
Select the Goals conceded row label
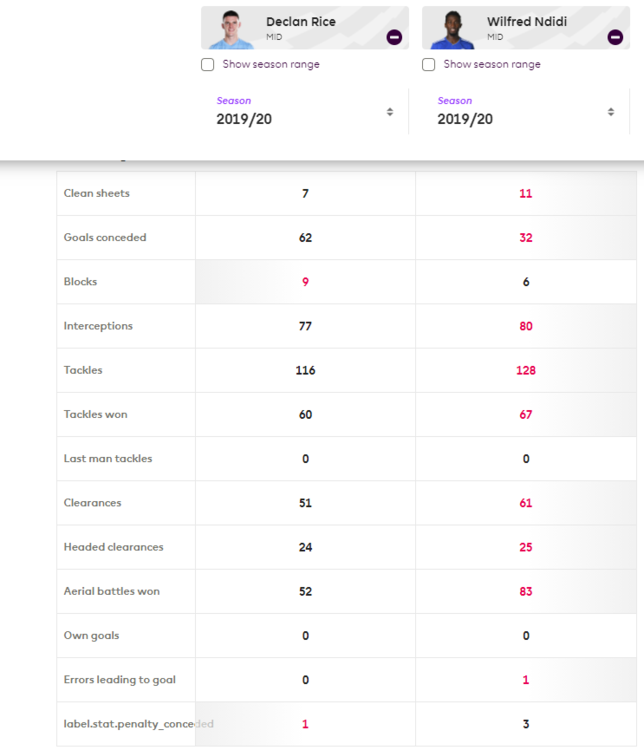point(105,237)
